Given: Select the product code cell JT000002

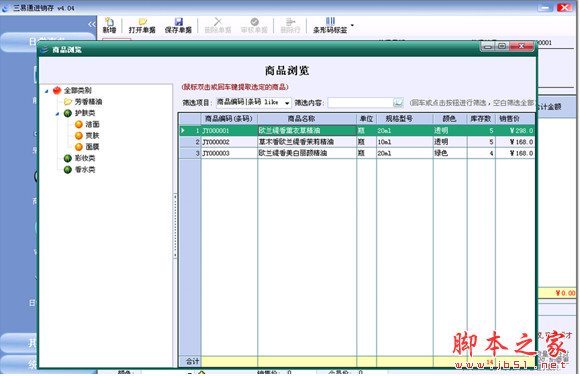Looking at the screenshot, I should 229,142.
